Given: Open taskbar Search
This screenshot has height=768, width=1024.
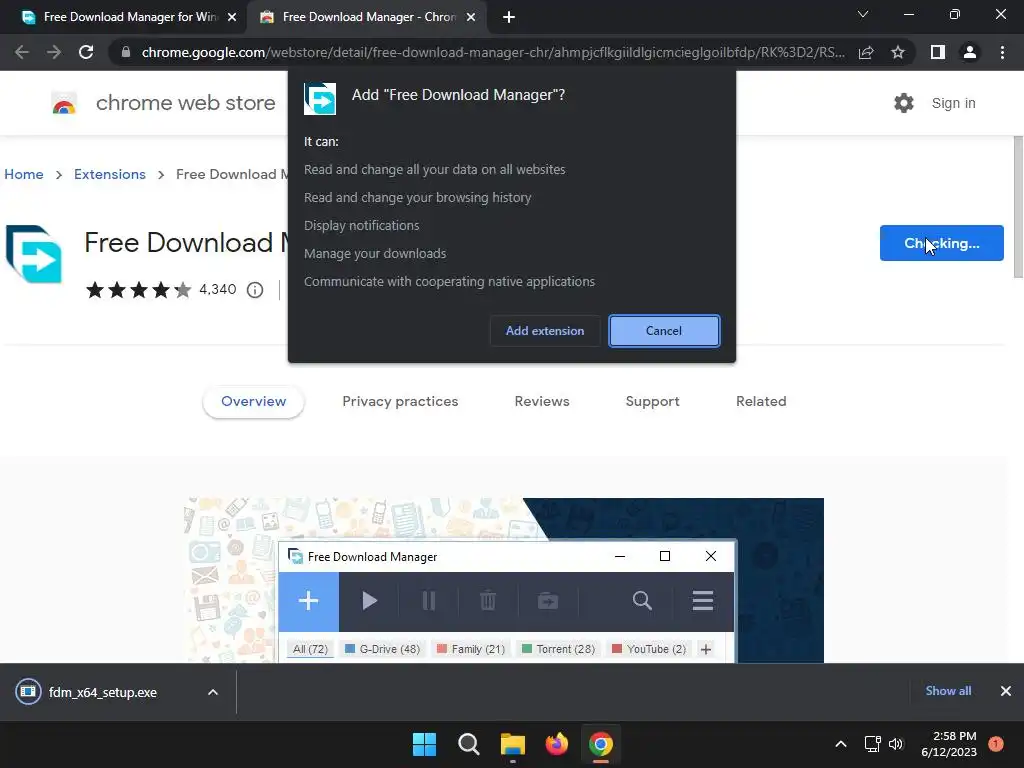Looking at the screenshot, I should (x=469, y=744).
